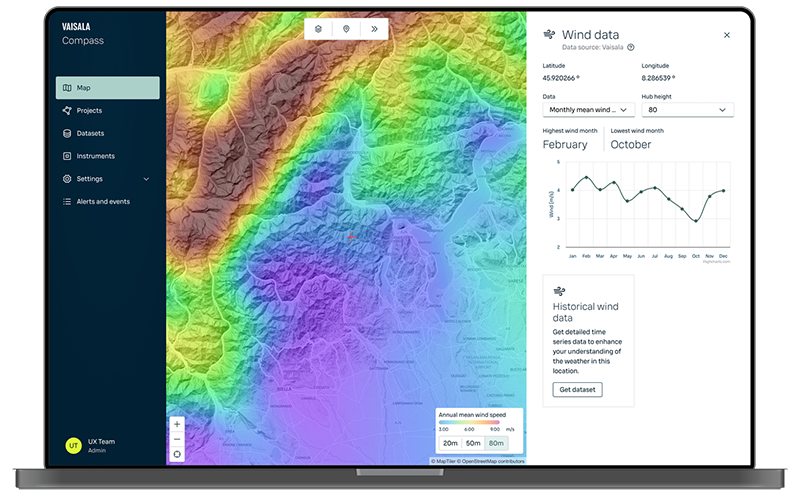Click the Datasets database icon
The image size is (800, 498).
[x=67, y=133]
